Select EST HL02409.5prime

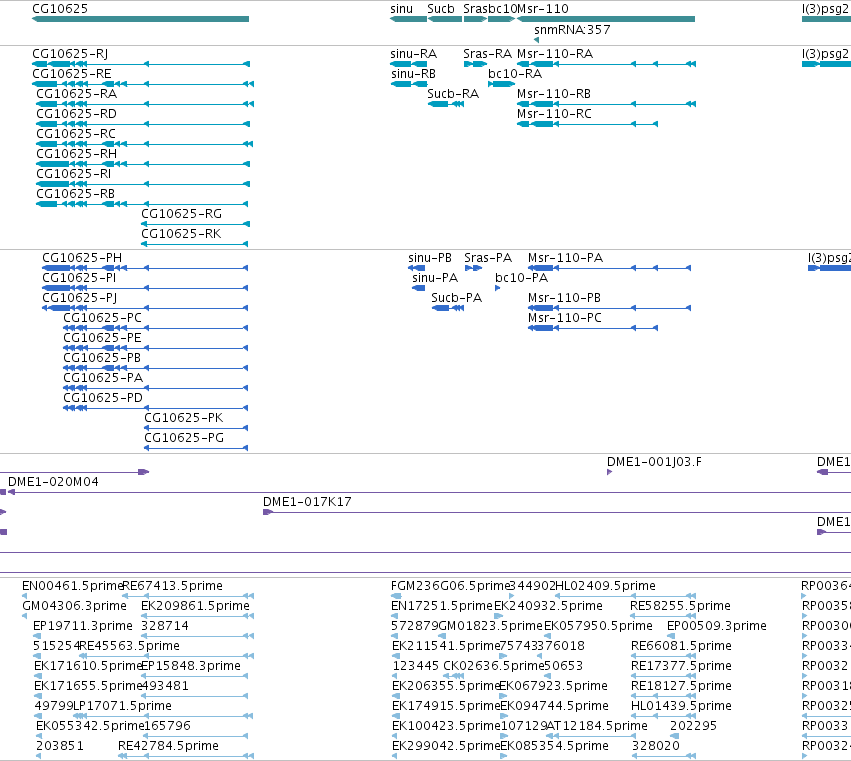(625, 596)
